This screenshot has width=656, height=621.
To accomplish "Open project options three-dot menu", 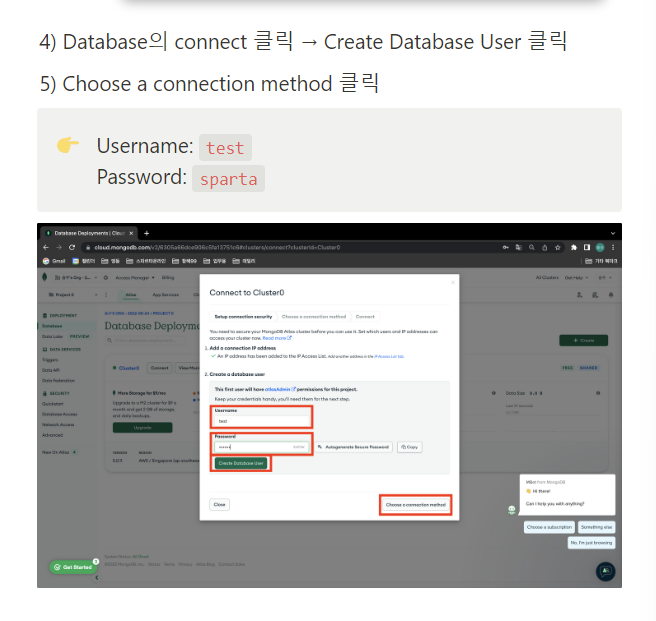I will coord(106,295).
